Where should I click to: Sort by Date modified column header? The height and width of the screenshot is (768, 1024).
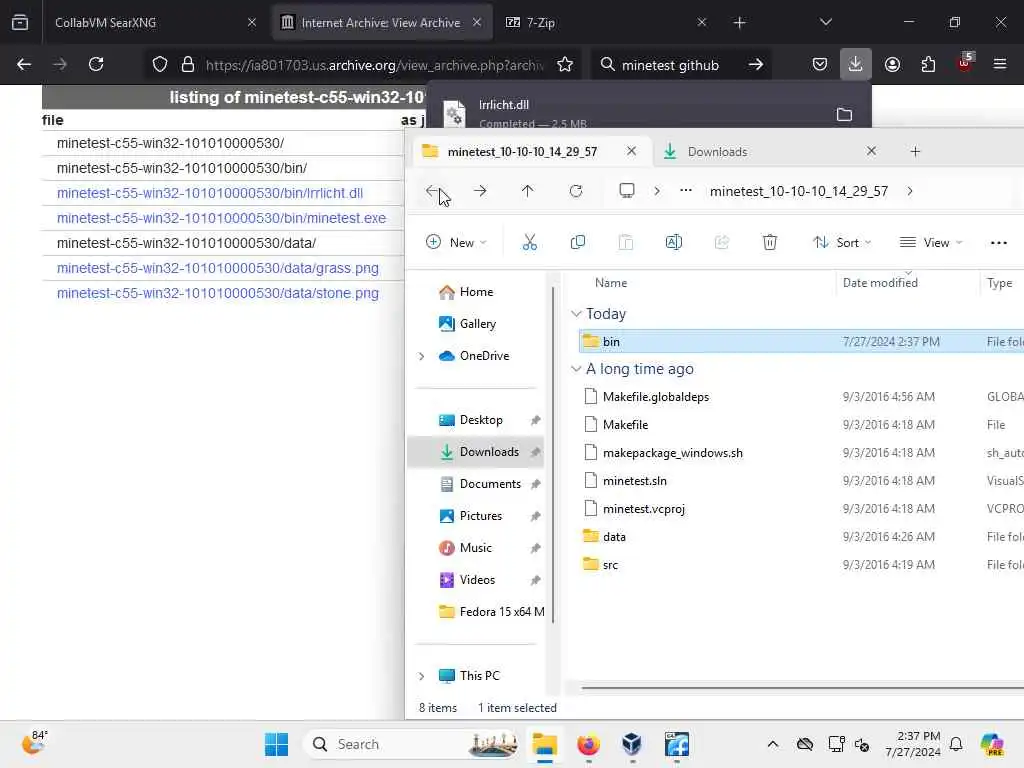(x=880, y=283)
